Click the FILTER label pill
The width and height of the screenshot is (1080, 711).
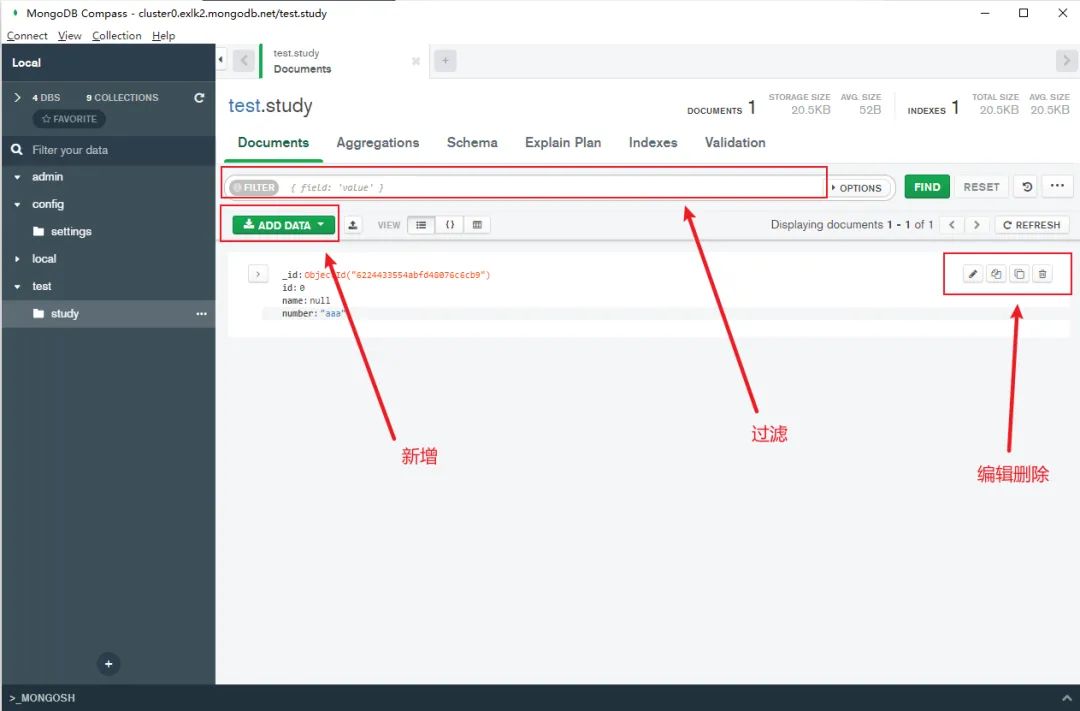(254, 187)
